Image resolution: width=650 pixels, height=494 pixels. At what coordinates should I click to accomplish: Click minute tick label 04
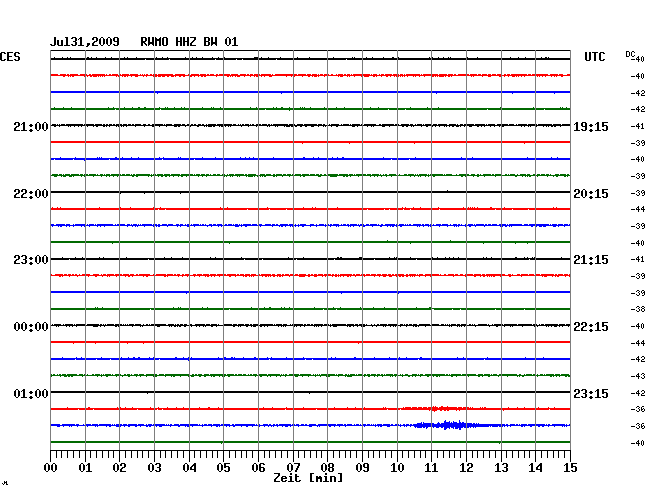point(189,468)
